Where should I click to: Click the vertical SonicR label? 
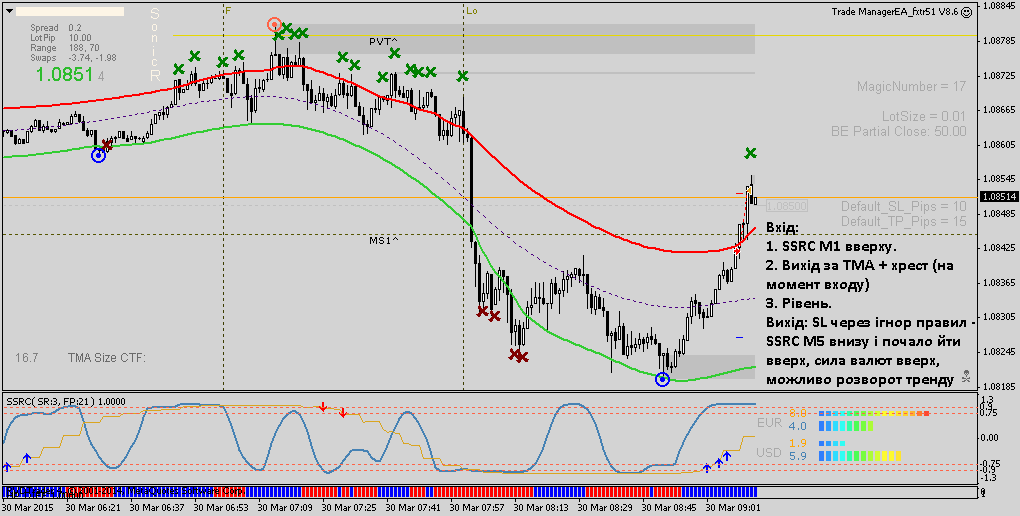(x=154, y=44)
